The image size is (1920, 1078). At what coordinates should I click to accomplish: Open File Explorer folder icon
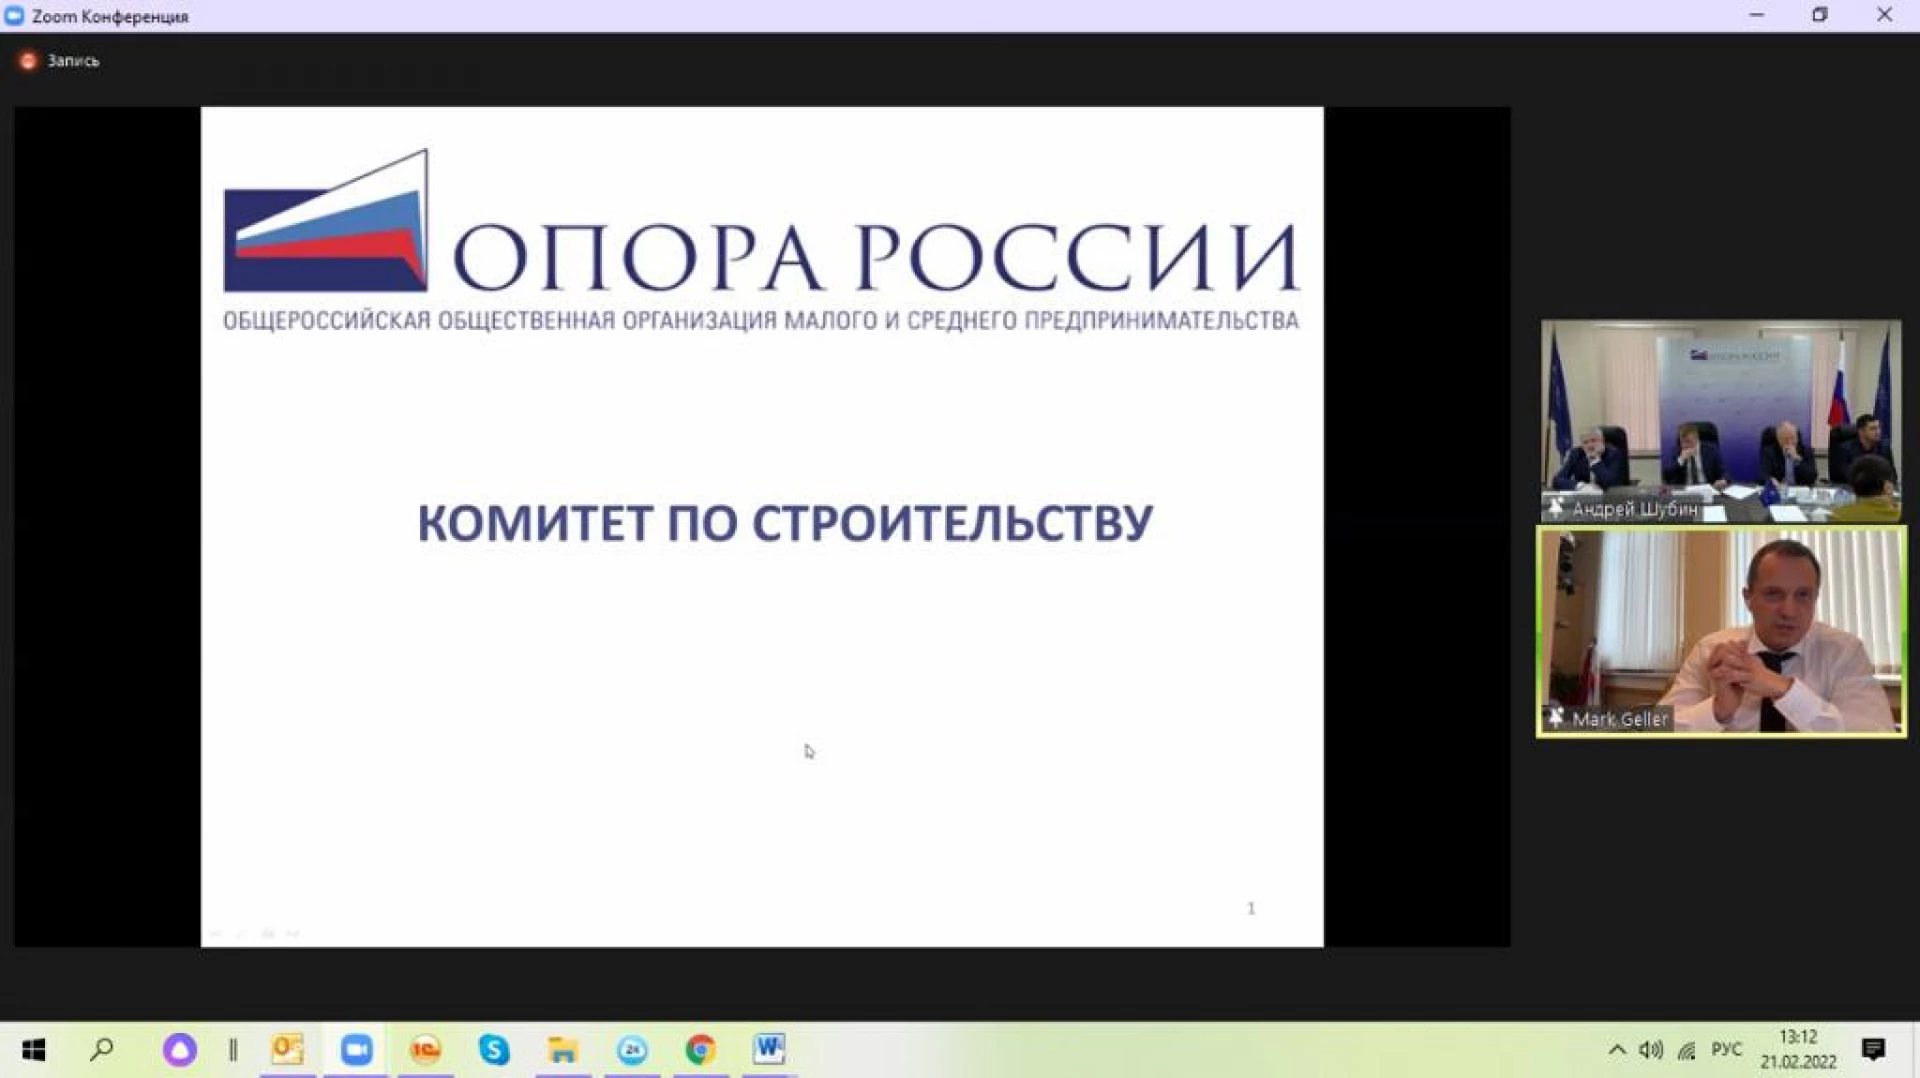pyautogui.click(x=563, y=1049)
